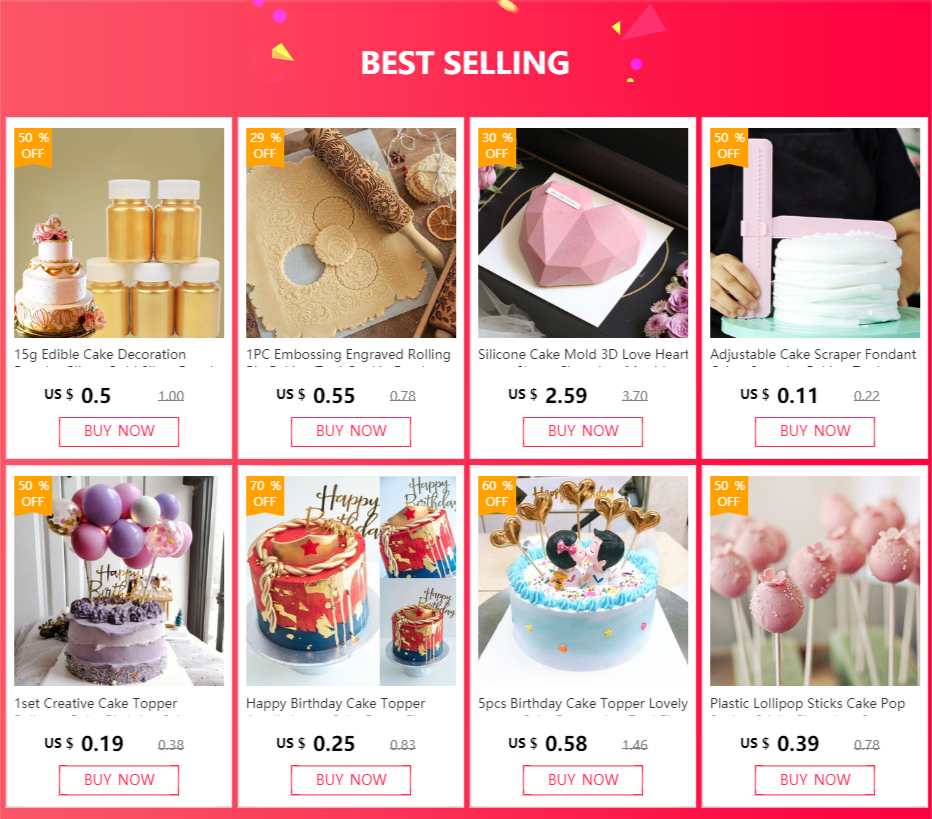Click BUY NOW for Creative Cake Topper

[x=119, y=780]
